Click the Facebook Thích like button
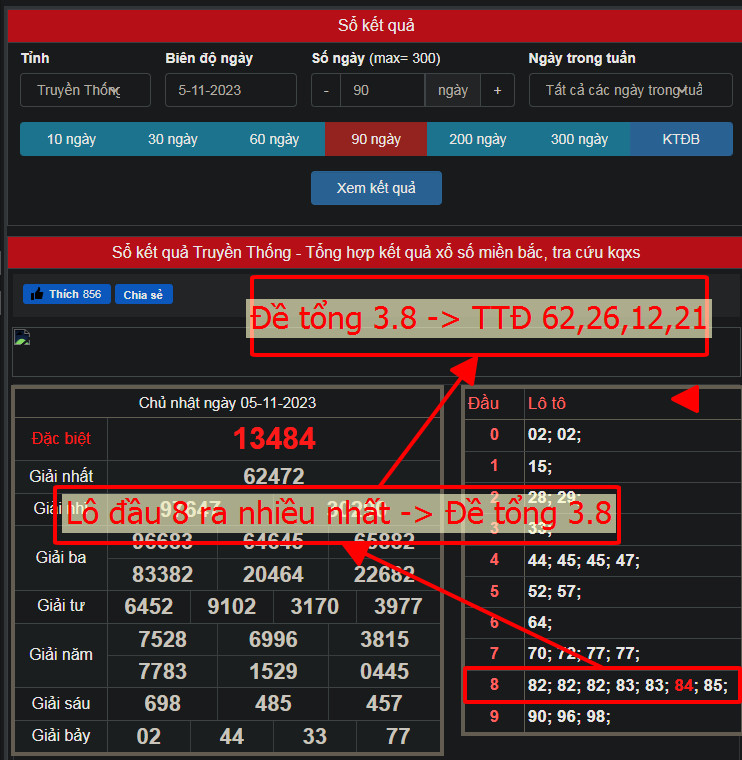The width and height of the screenshot is (742, 760). pos(66,294)
